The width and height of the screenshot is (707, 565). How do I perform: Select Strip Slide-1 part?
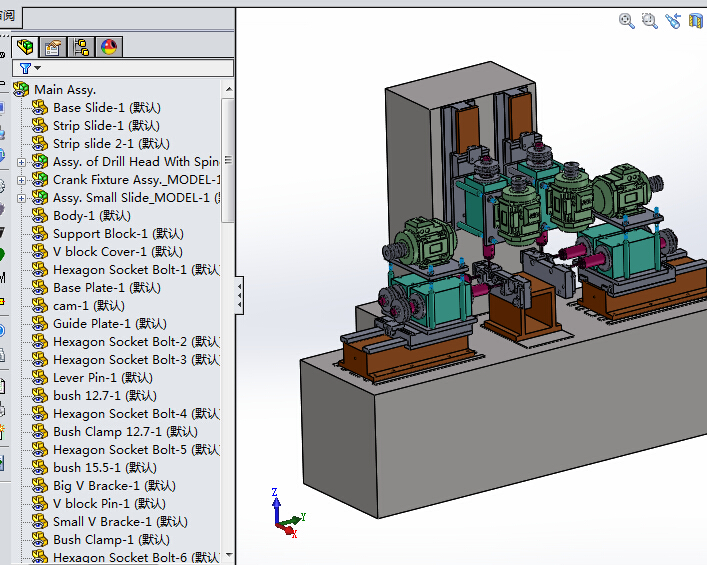tap(106, 126)
